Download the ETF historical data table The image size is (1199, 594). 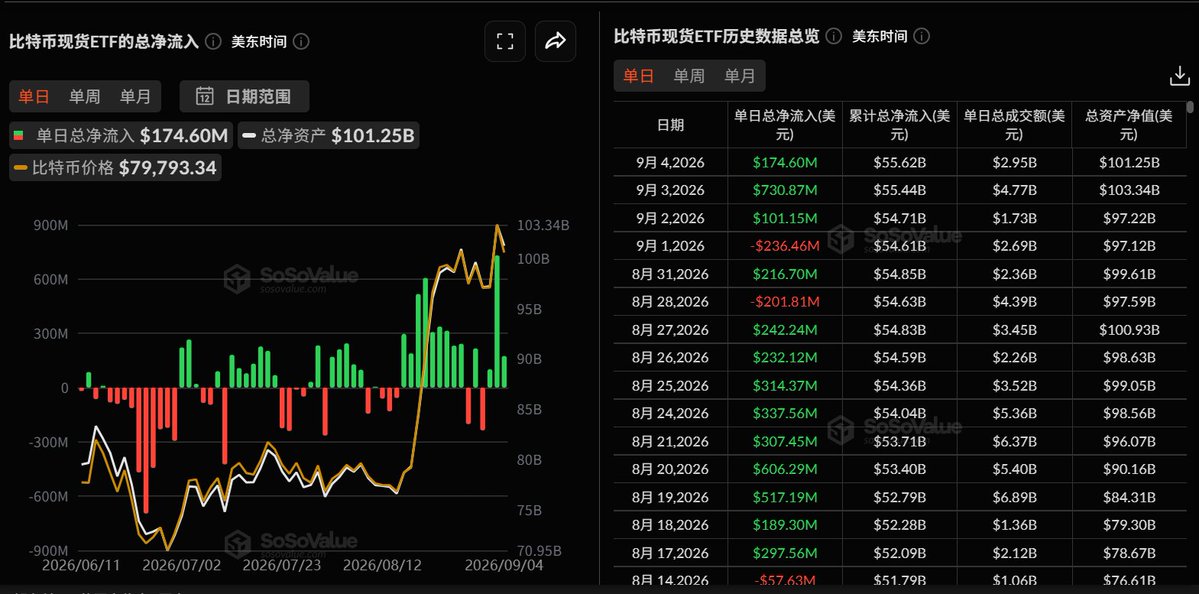point(1180,76)
